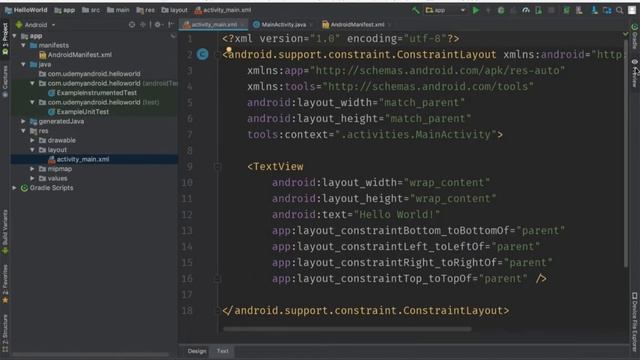Open the Preview tool window on right
This screenshot has height=360, width=640.
[635, 73]
